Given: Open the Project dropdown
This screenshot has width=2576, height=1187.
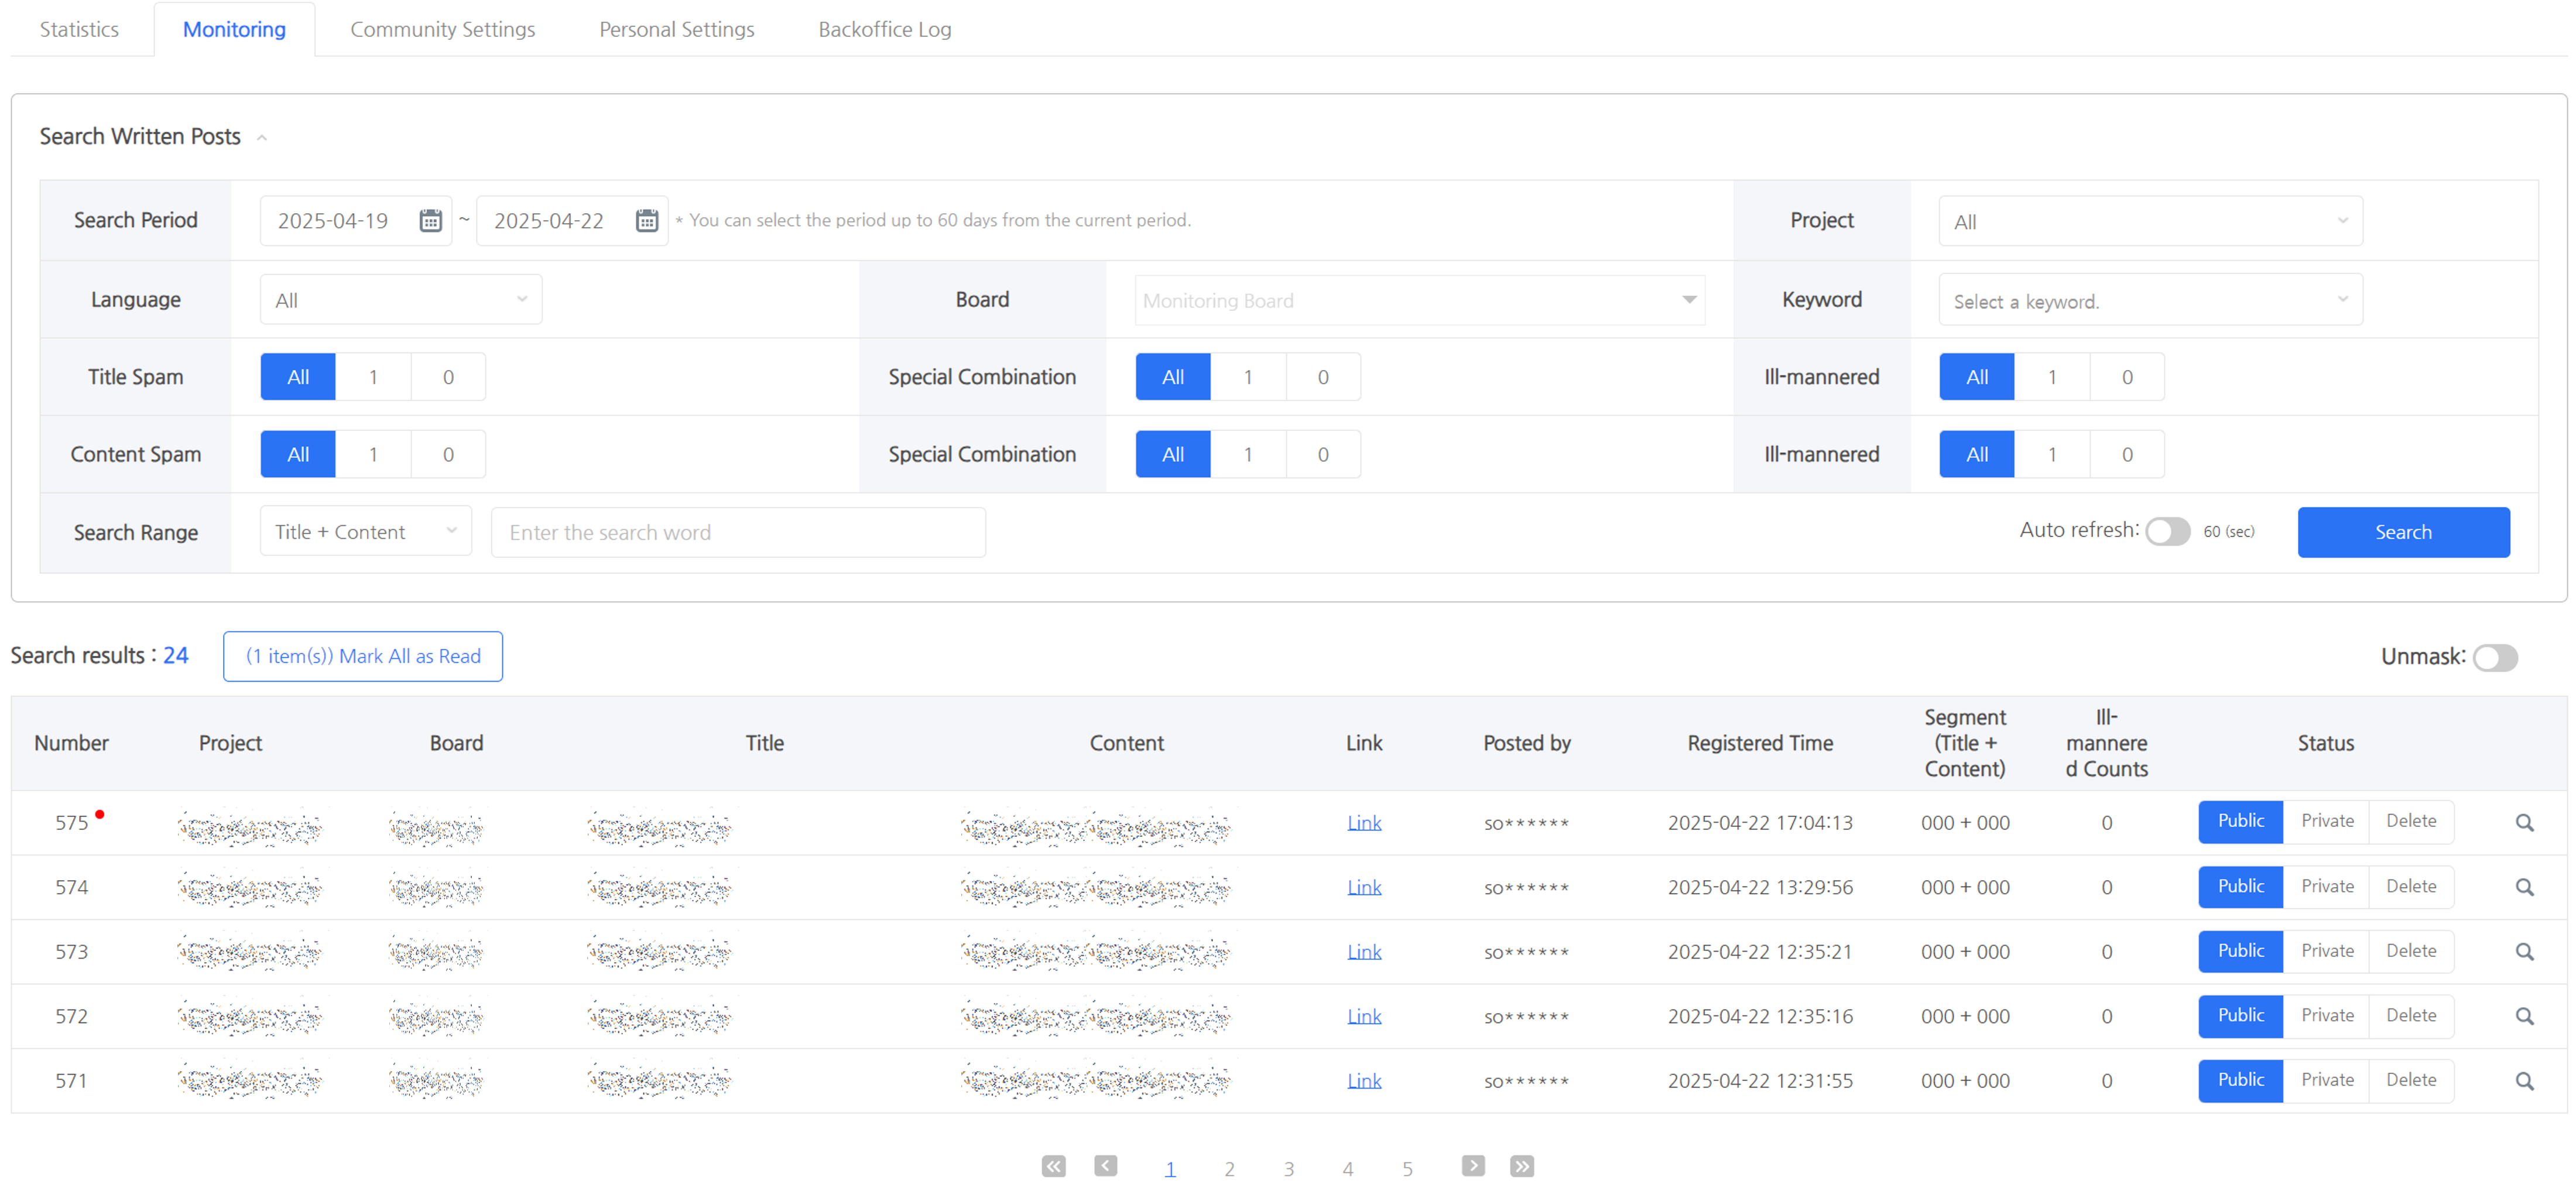Looking at the screenshot, I should coord(2150,221).
